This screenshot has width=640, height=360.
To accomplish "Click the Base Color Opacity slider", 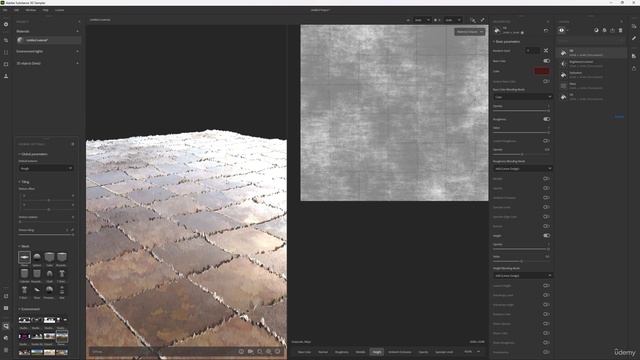I will coord(521,111).
